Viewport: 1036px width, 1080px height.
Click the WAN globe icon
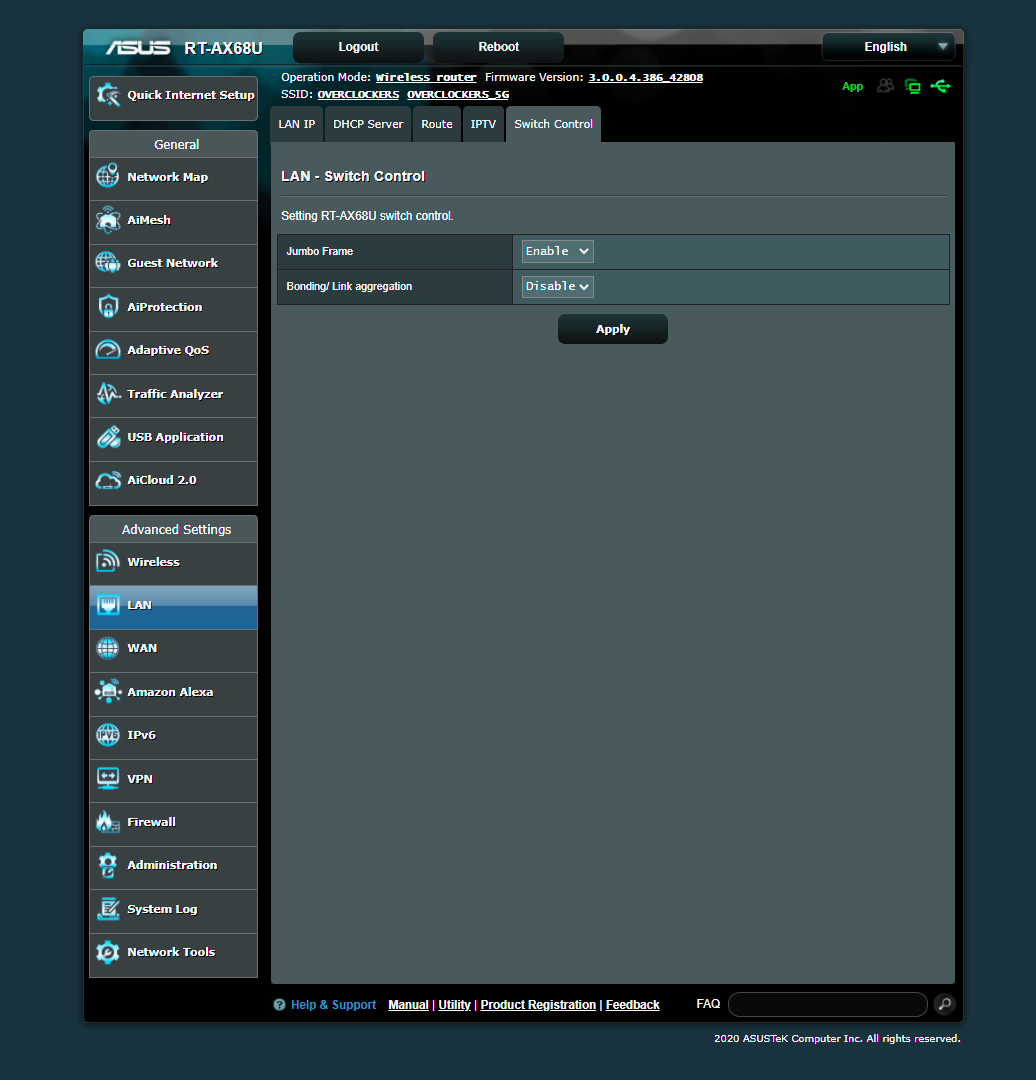click(108, 648)
